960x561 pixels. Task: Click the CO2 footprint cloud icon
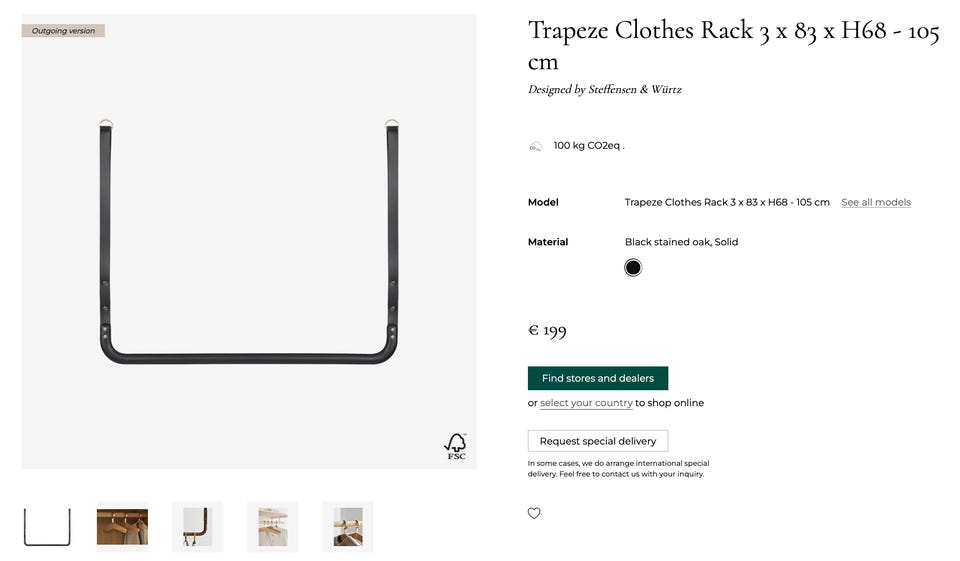point(535,147)
